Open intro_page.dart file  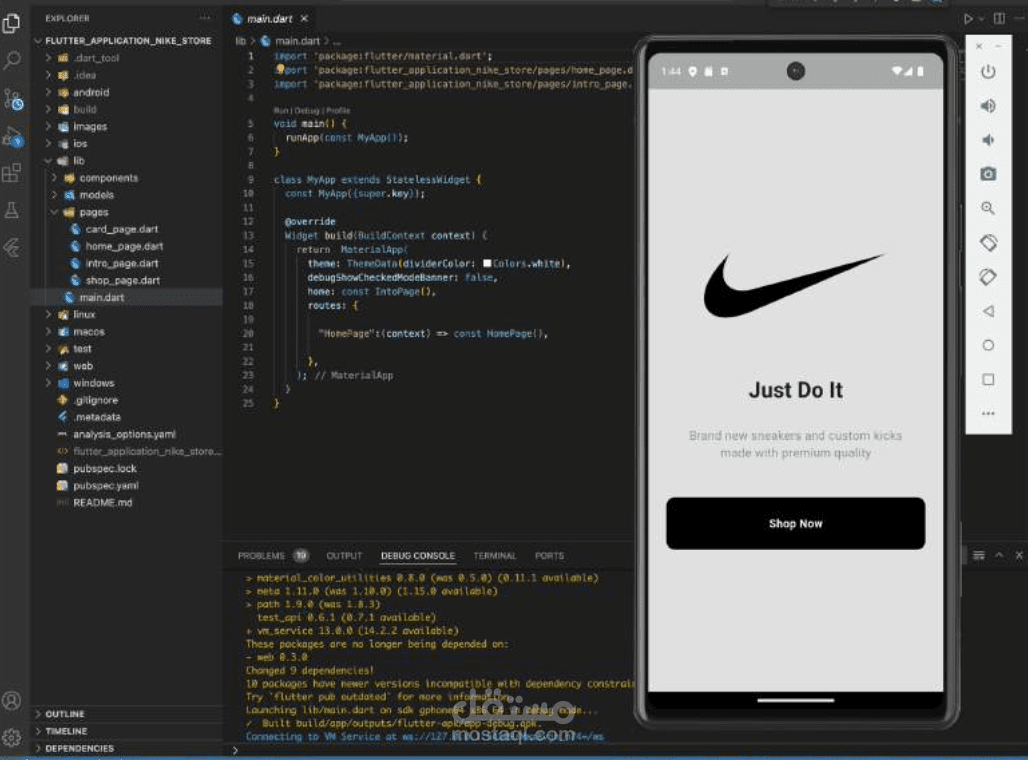[122, 263]
